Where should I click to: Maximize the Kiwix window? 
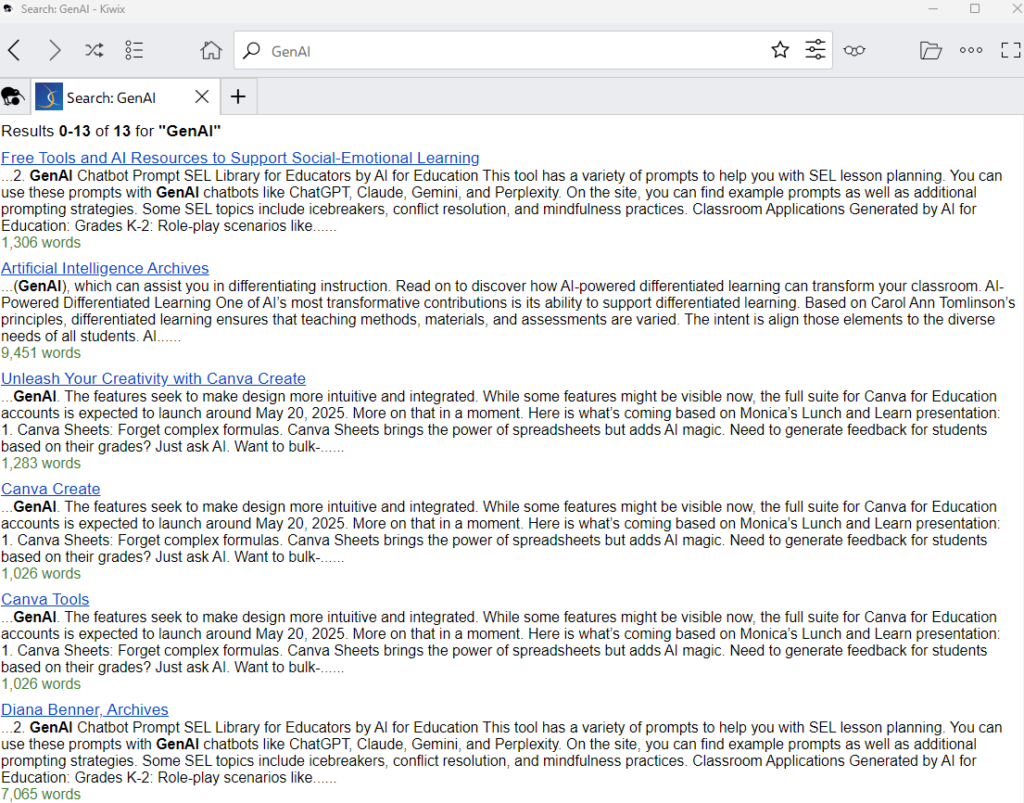coord(974,8)
